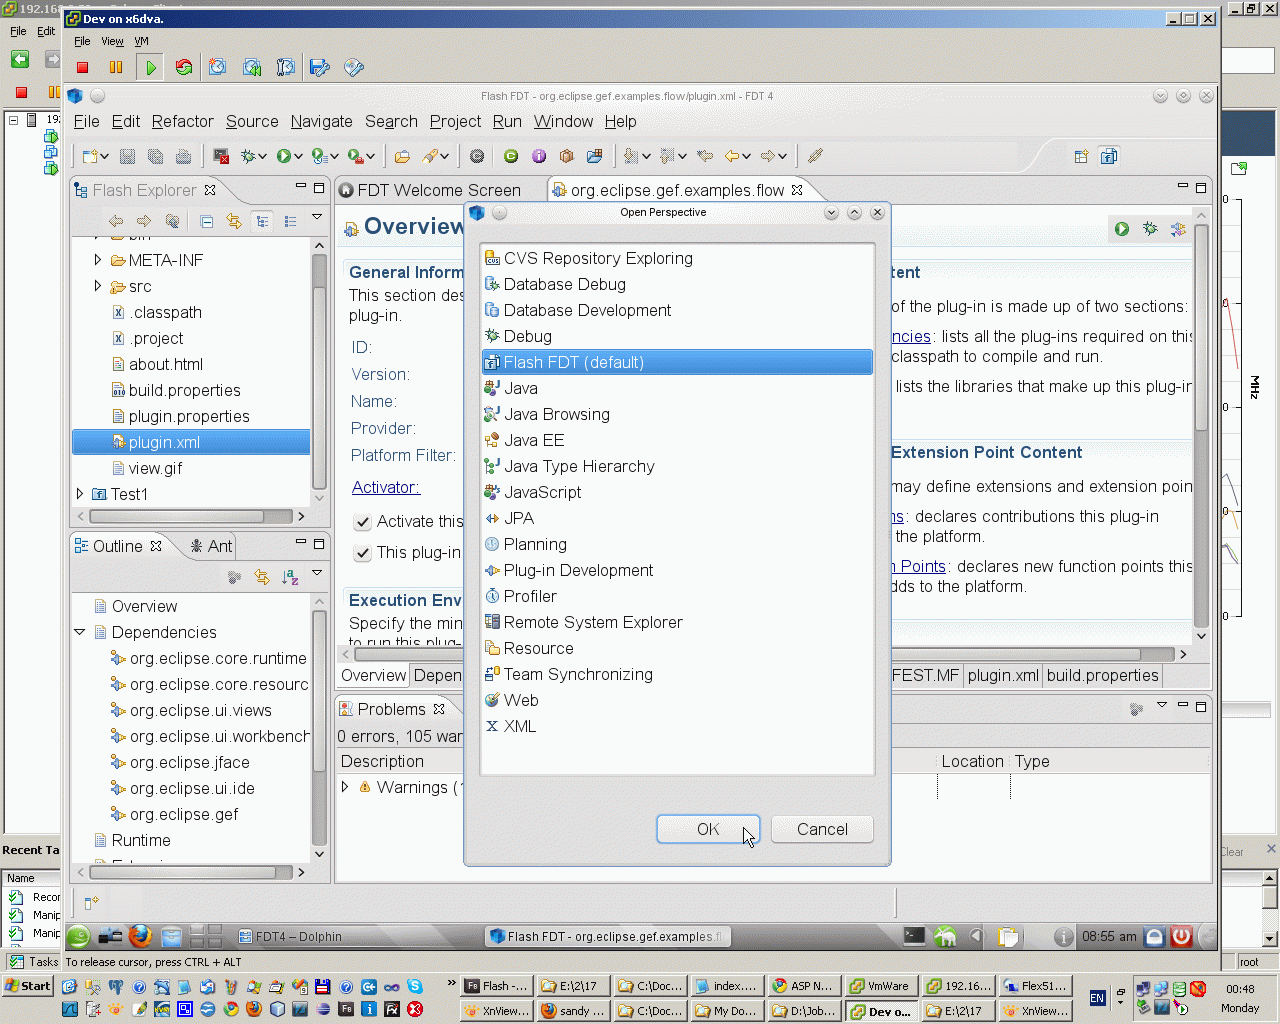The width and height of the screenshot is (1280, 1024).
Task: Cancel the Open Perspective dialog
Action: tap(822, 829)
